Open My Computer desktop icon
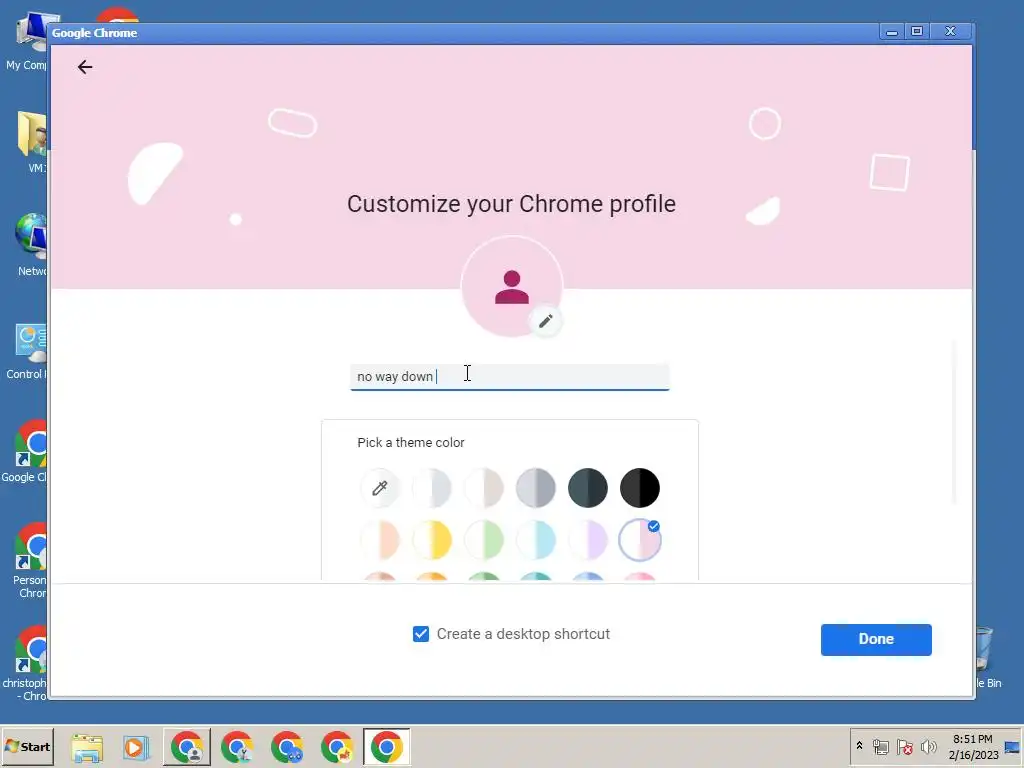Viewport: 1024px width, 768px height. (27, 40)
